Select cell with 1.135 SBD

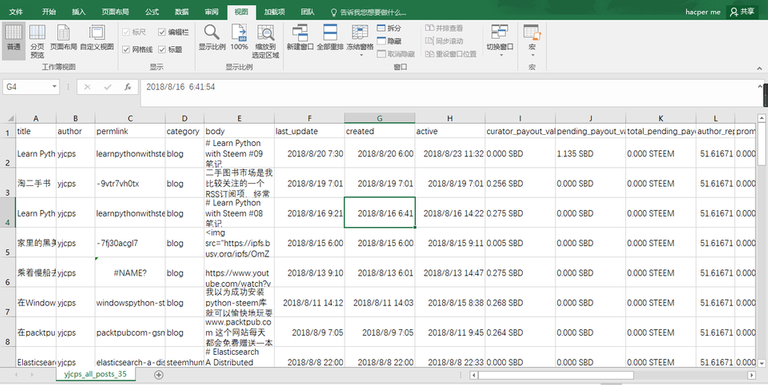click(591, 153)
